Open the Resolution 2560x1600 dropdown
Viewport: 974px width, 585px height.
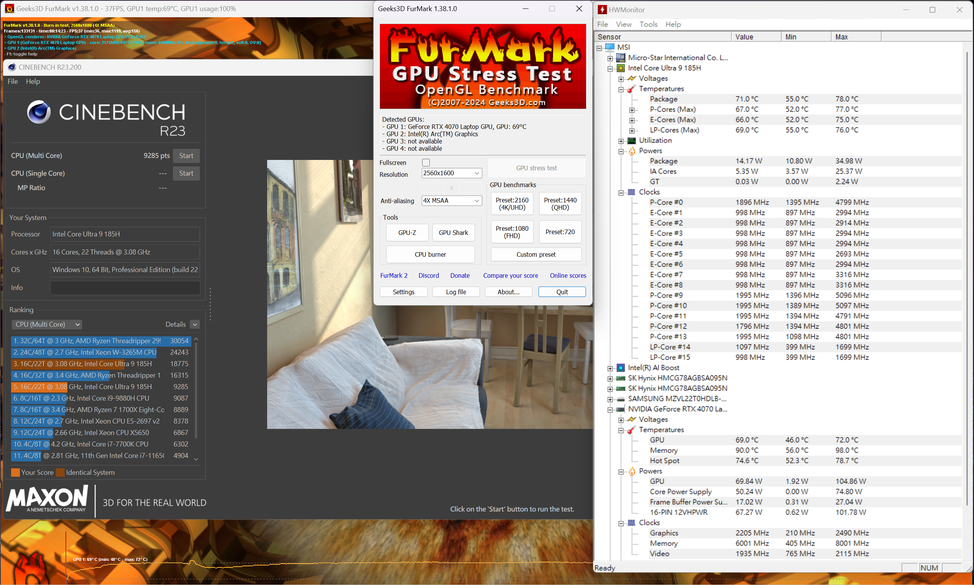coord(452,173)
